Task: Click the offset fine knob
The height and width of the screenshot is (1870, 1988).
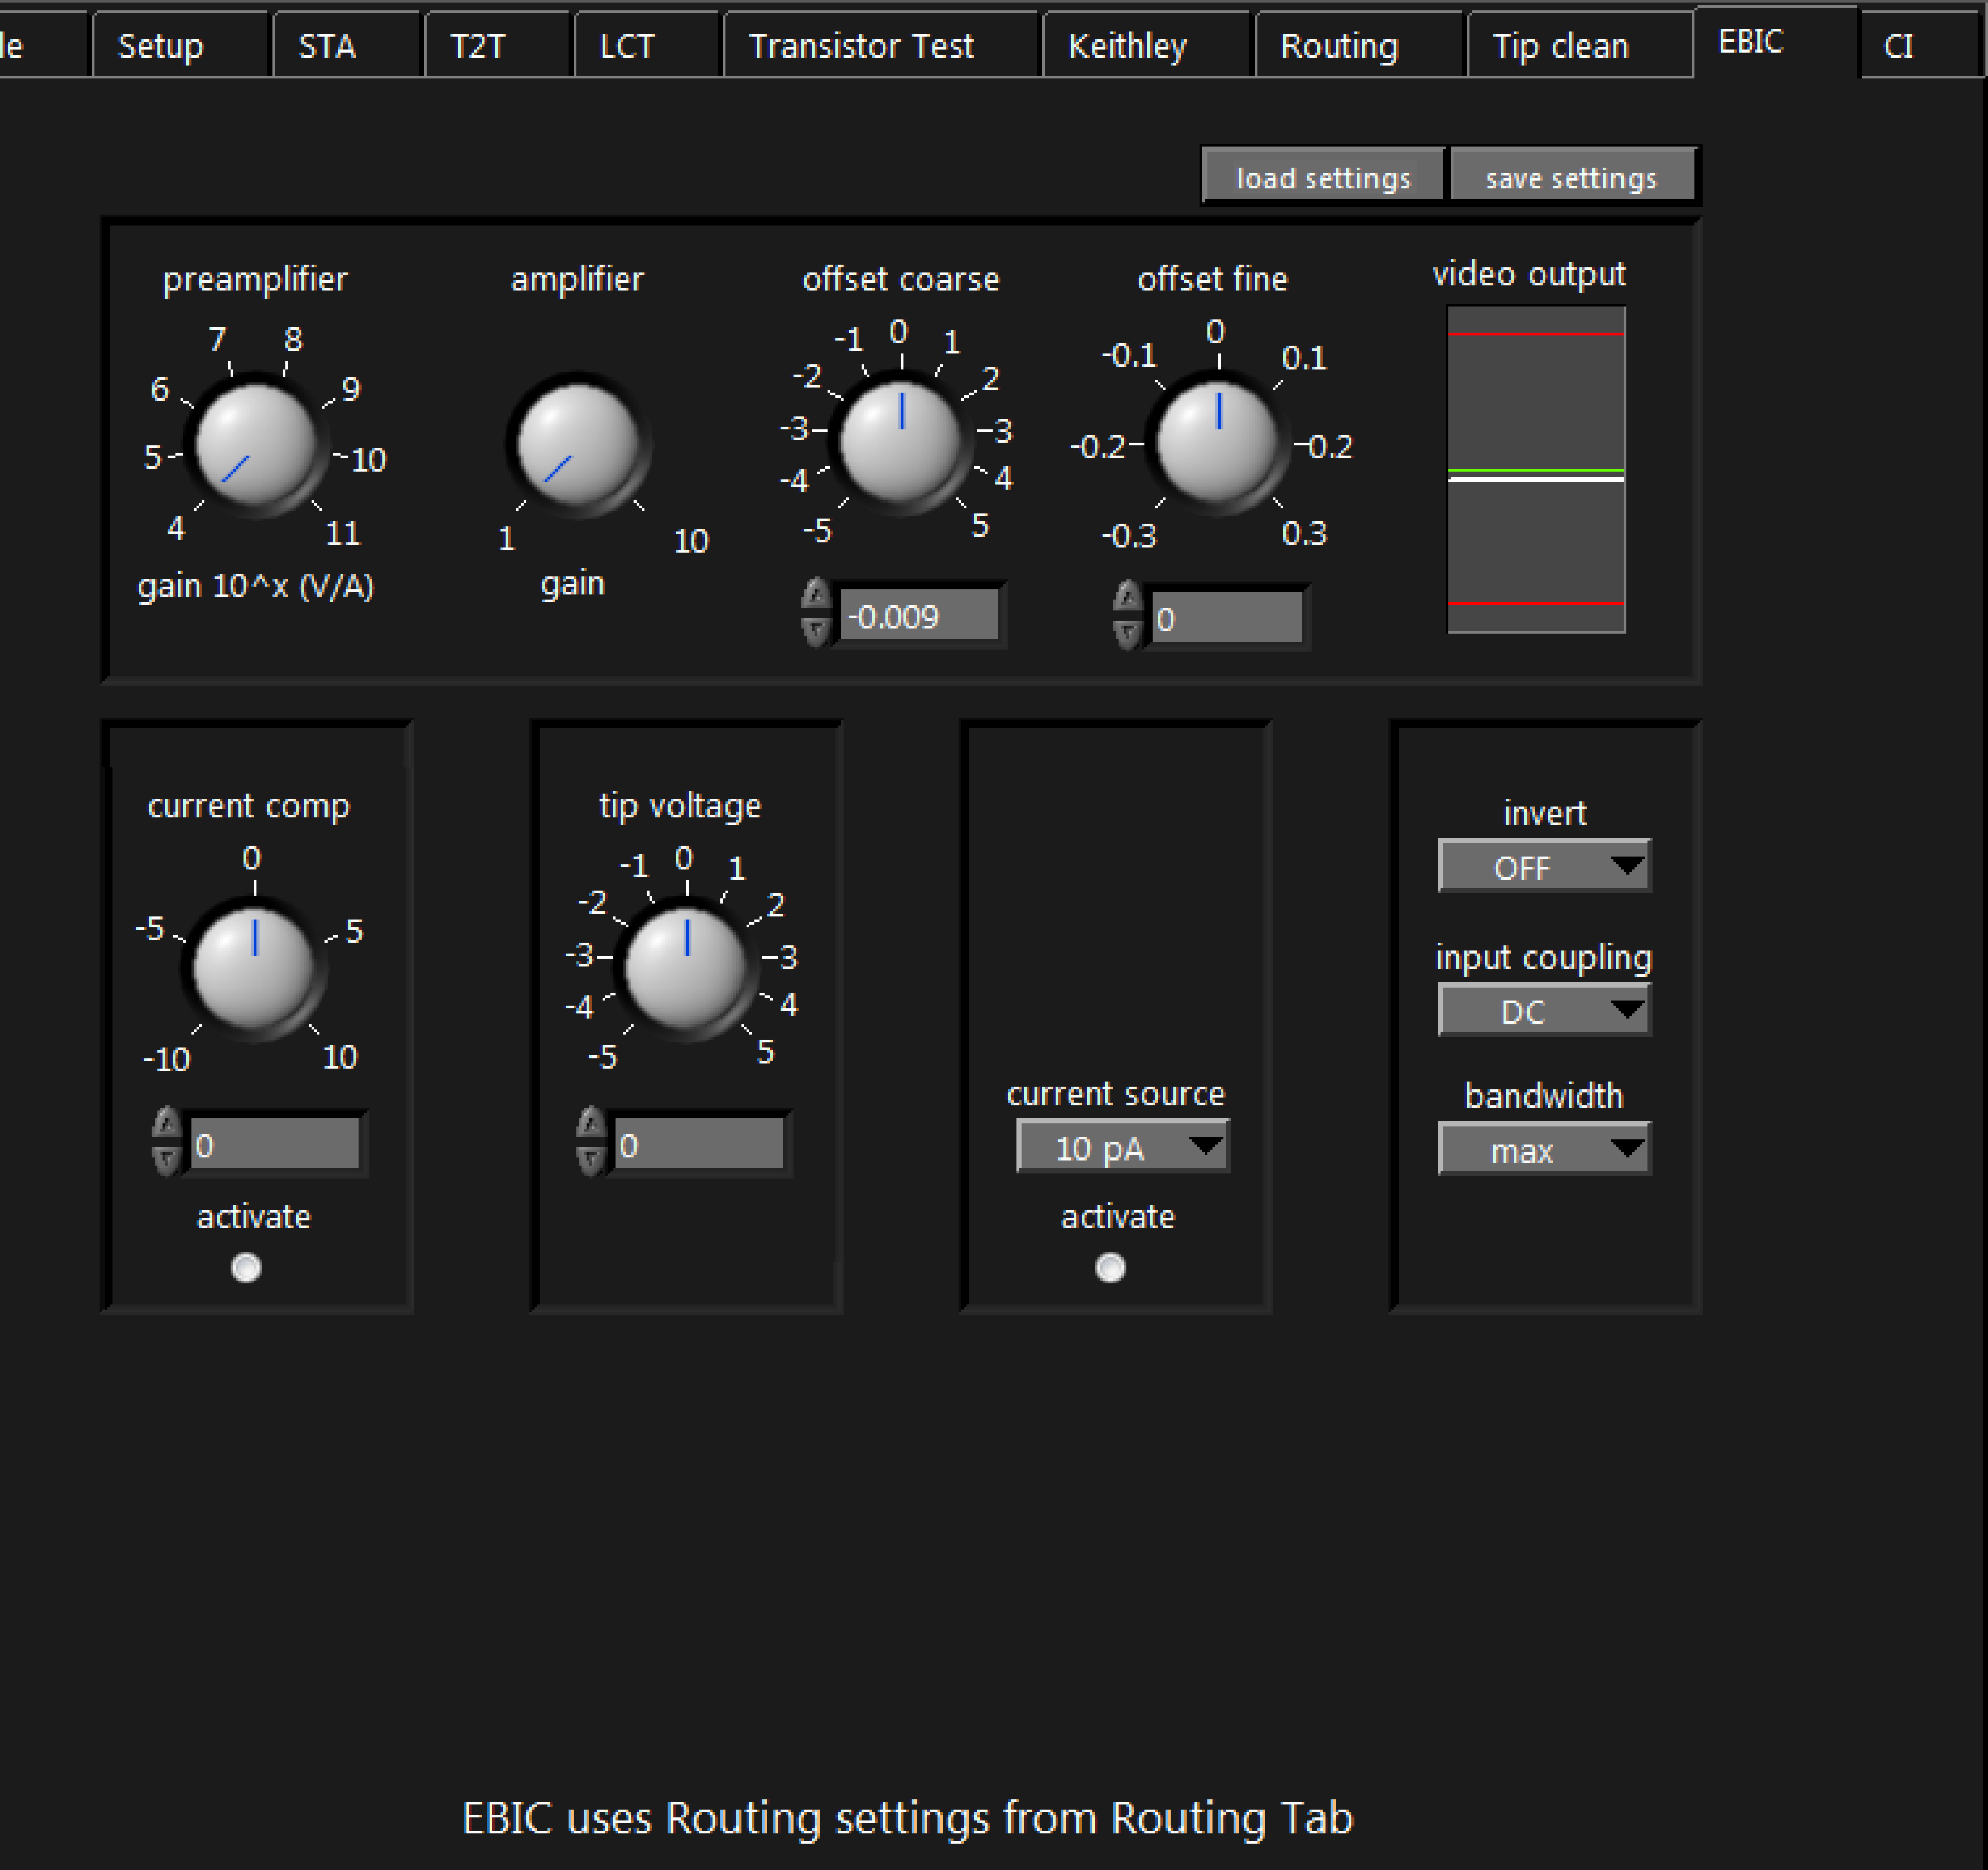Action: (x=1217, y=440)
